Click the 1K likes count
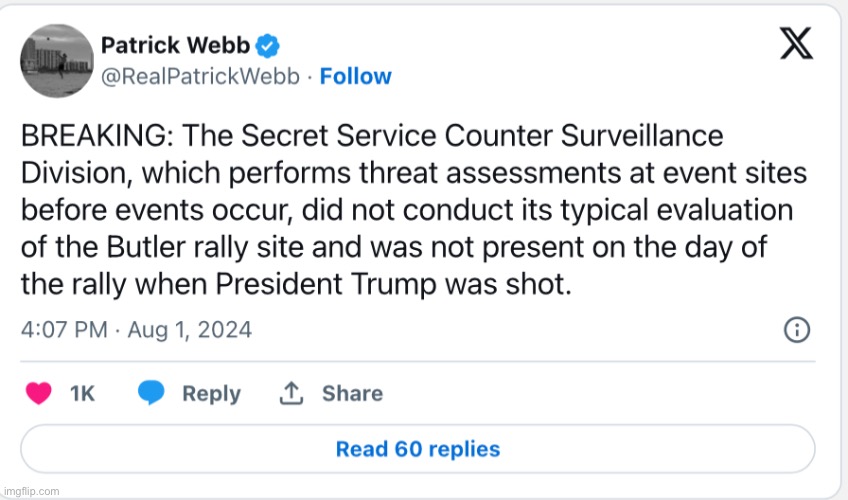 (82, 394)
